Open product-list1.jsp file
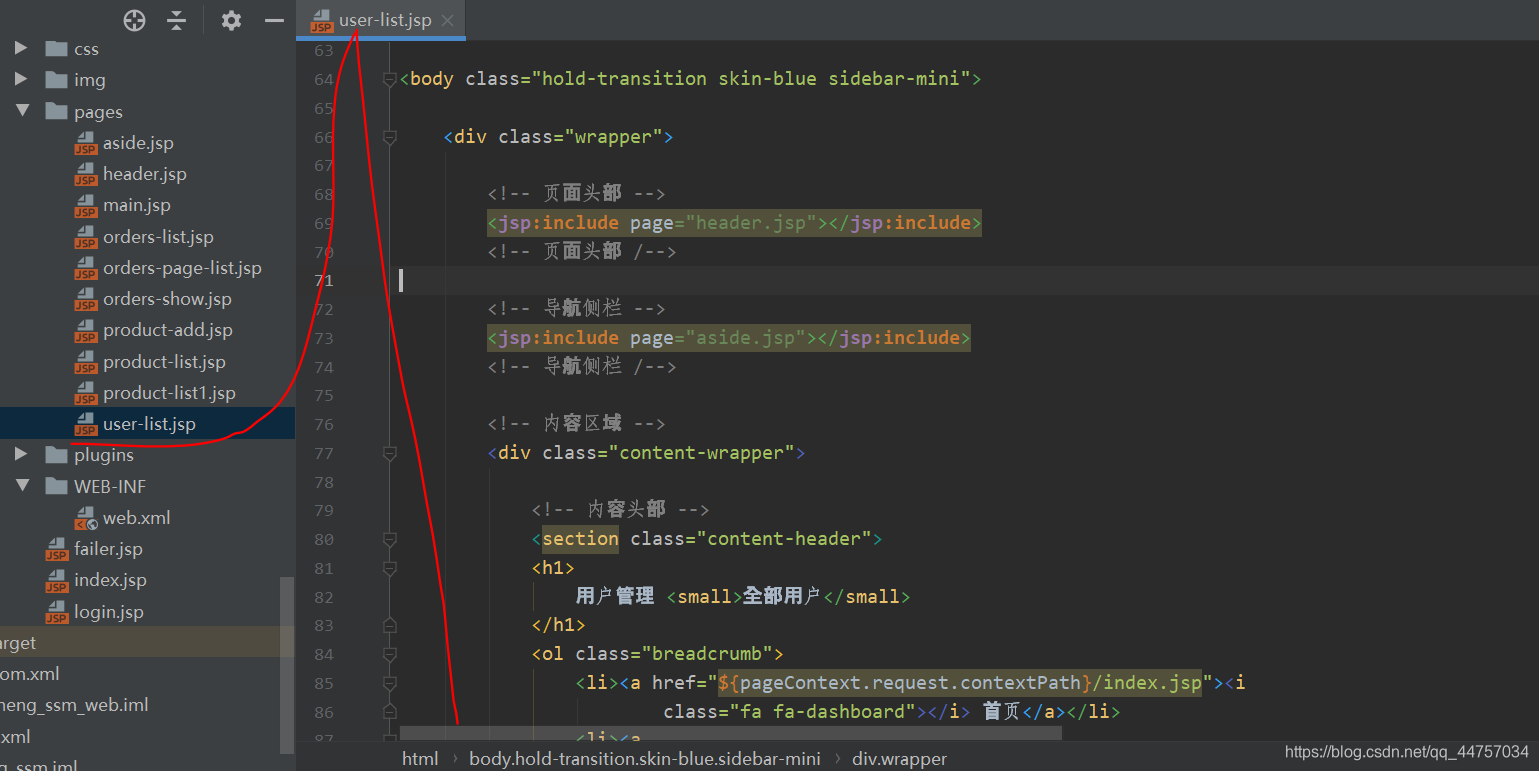Image resolution: width=1539 pixels, height=771 pixels. [169, 393]
